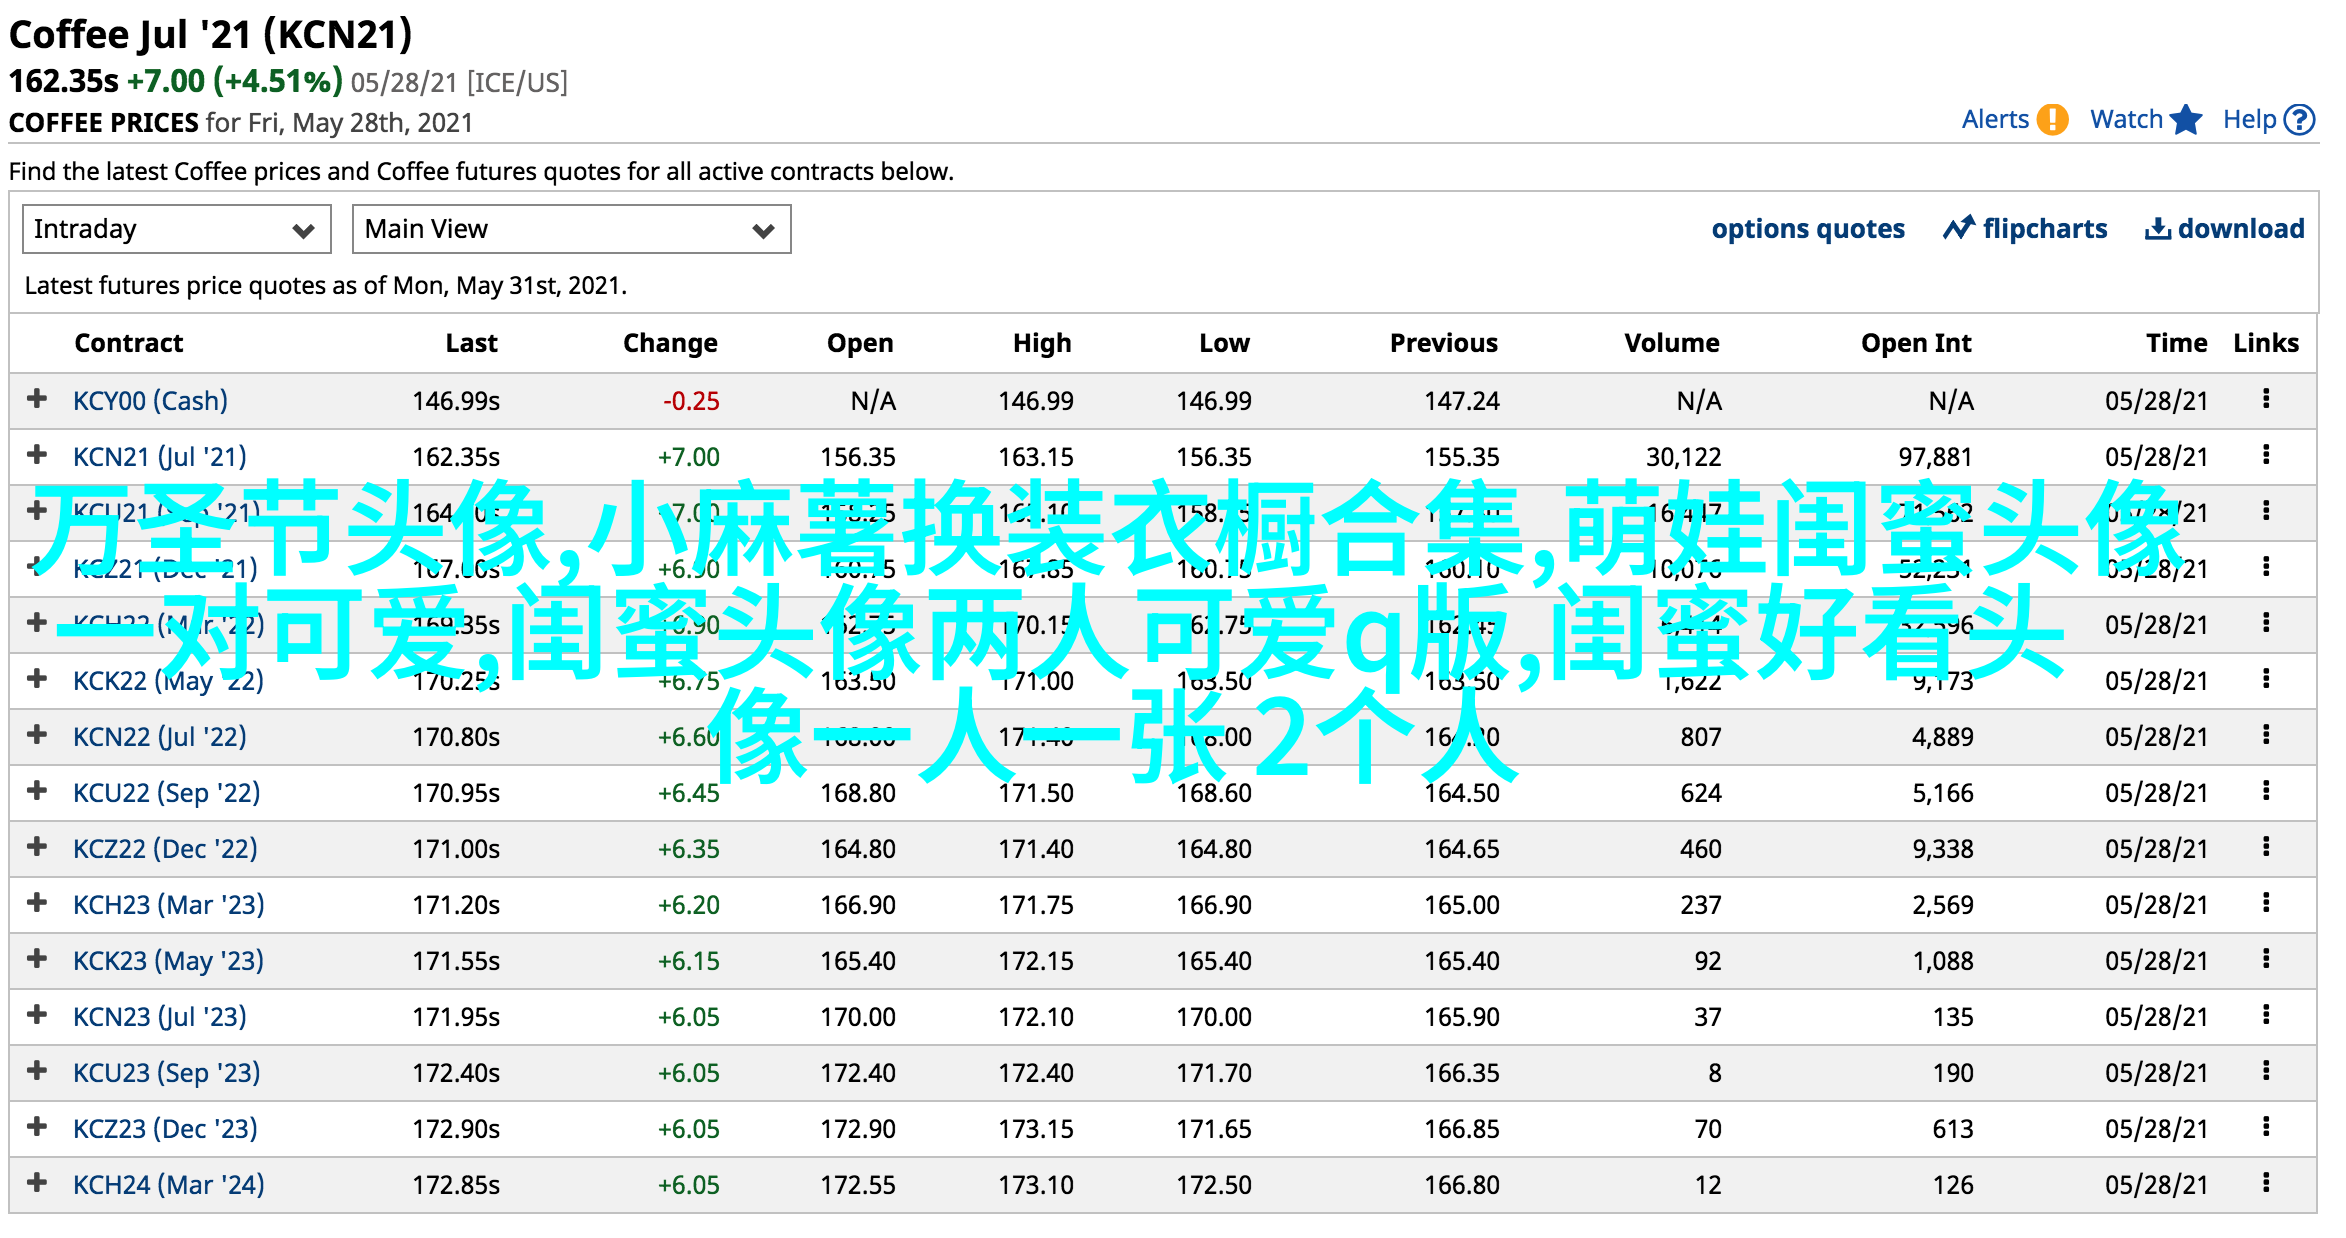Sort table by High column header
The width and height of the screenshot is (2346, 1238).
[1042, 343]
